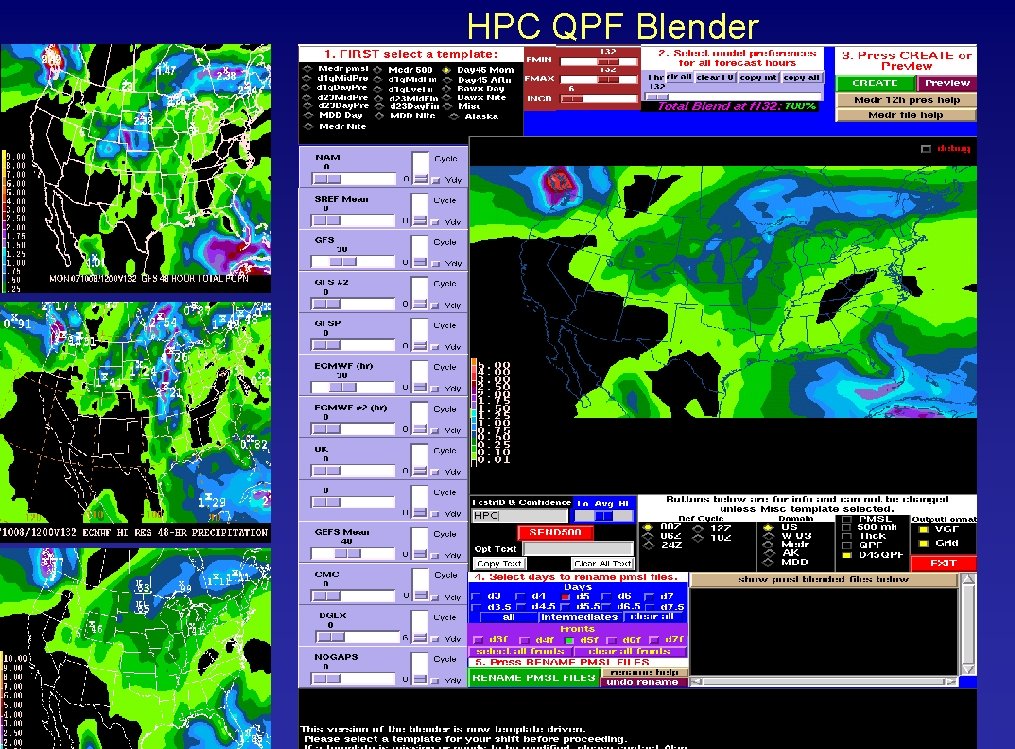The image size is (1015, 749).
Task: Click clear all fronts button
Action: point(629,651)
